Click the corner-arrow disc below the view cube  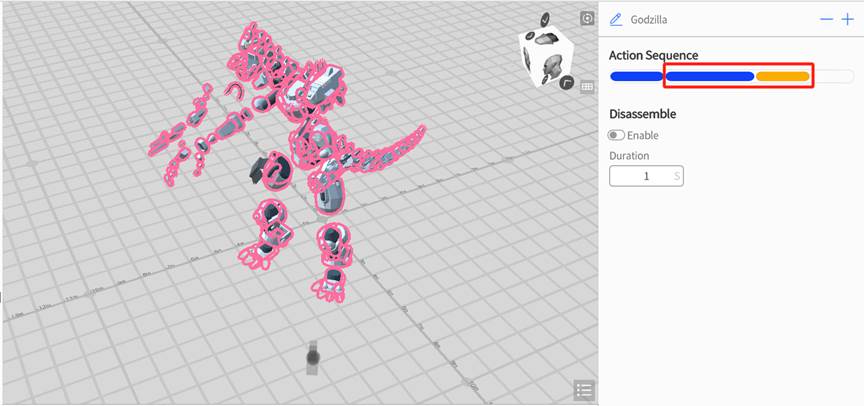566,83
